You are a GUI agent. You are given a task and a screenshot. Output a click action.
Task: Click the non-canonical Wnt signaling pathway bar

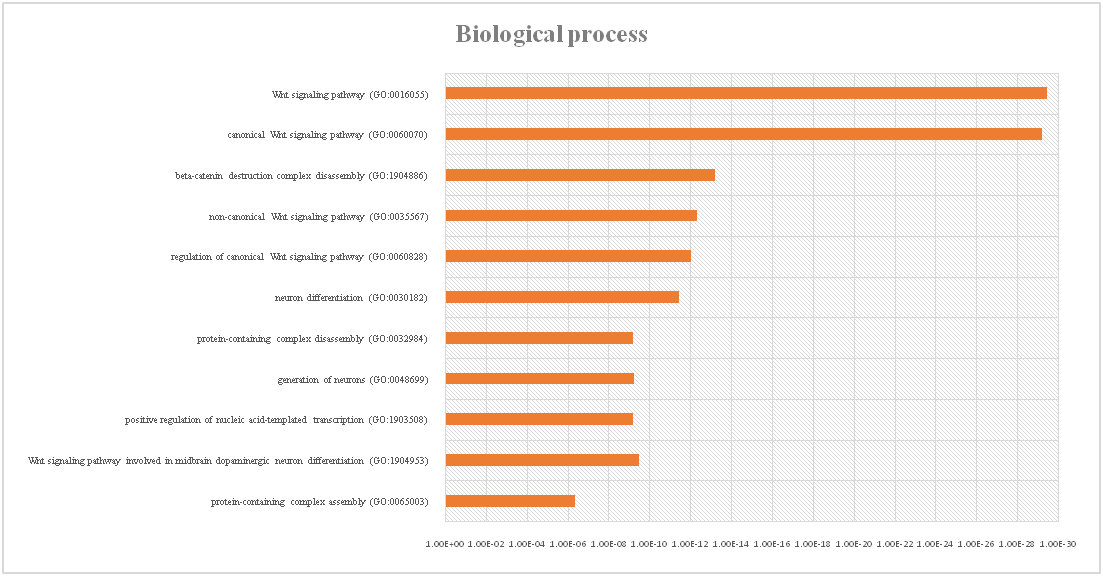pyautogui.click(x=570, y=215)
